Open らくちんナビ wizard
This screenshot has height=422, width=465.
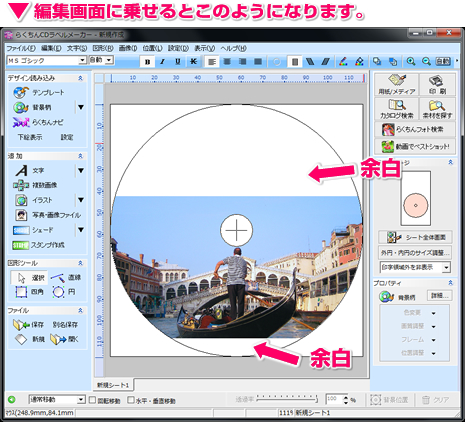[38, 122]
